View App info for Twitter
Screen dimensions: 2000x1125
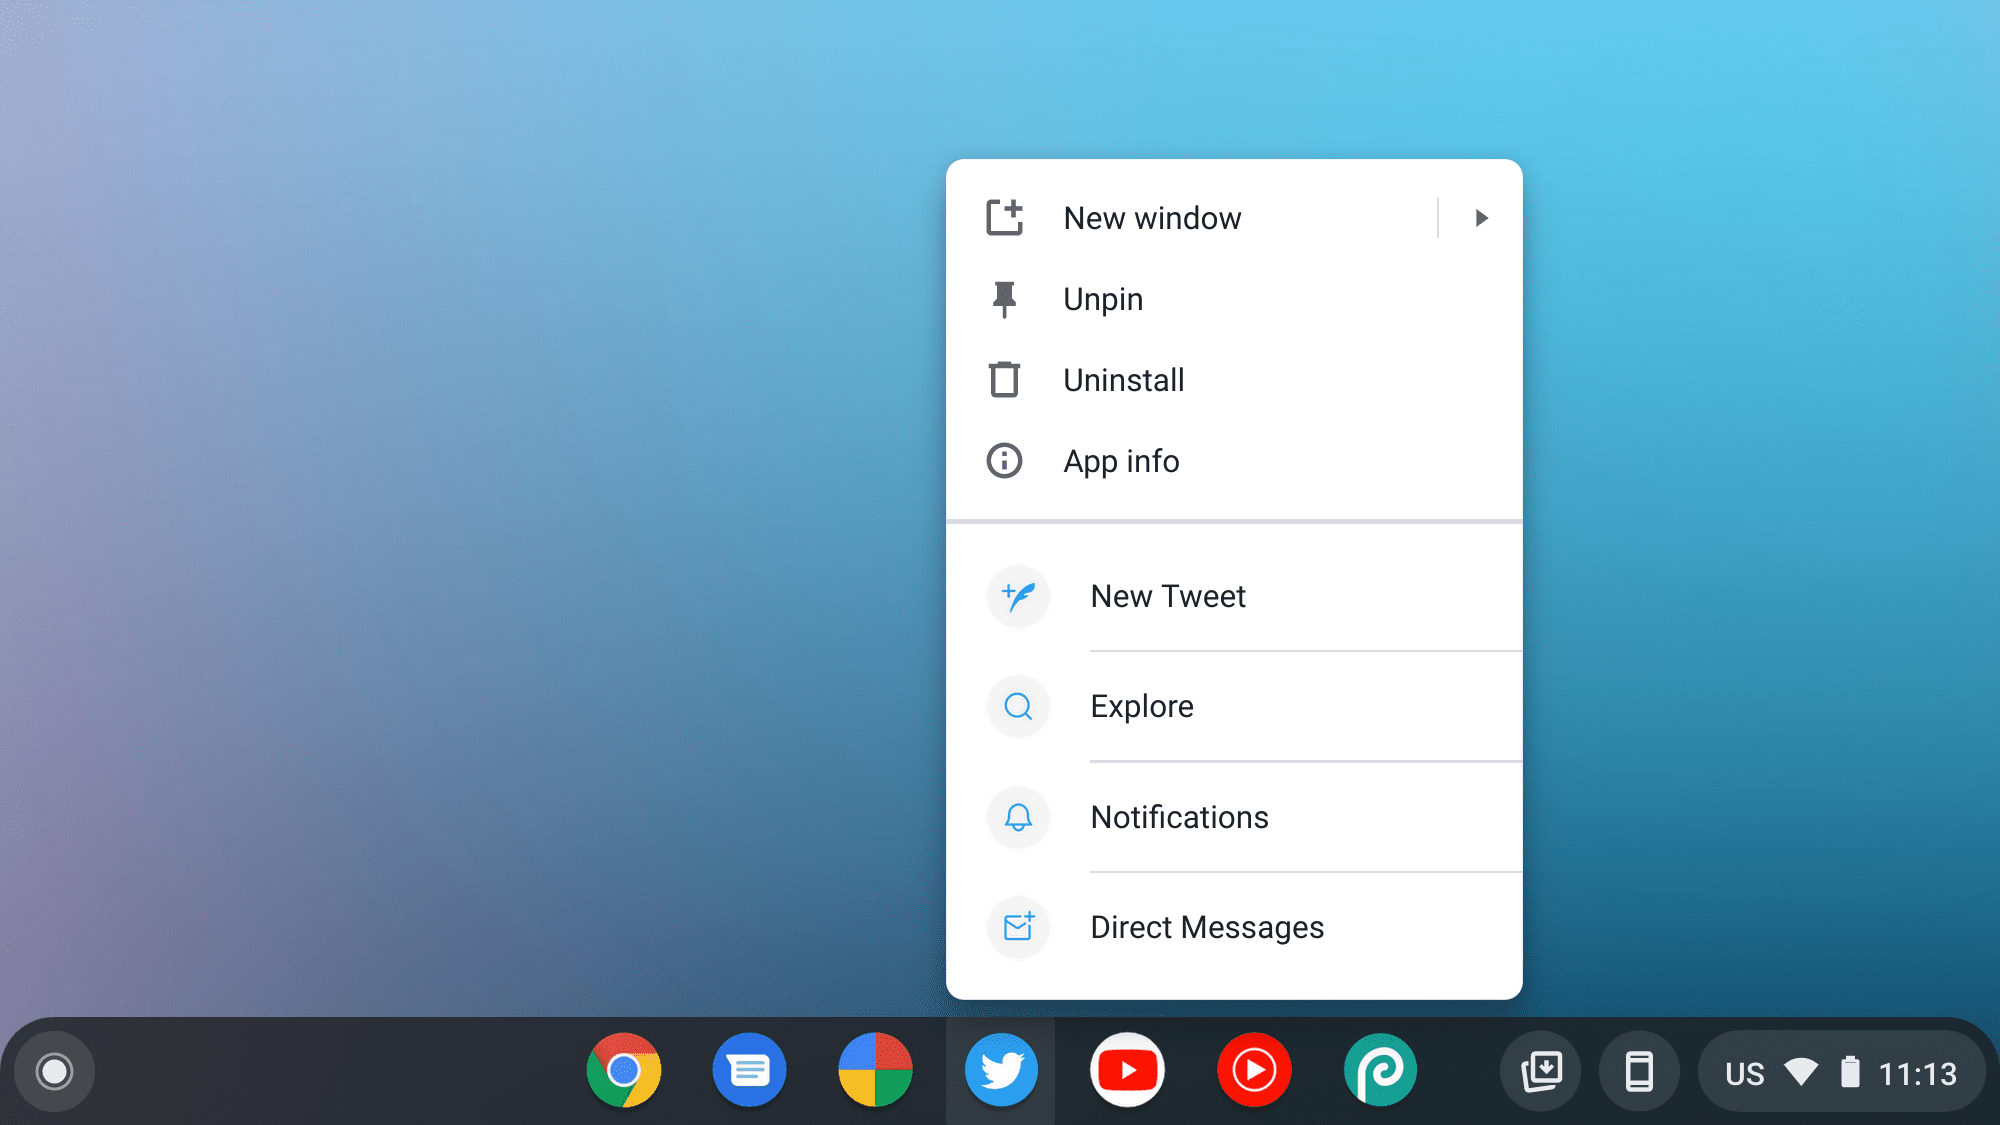tap(1121, 459)
